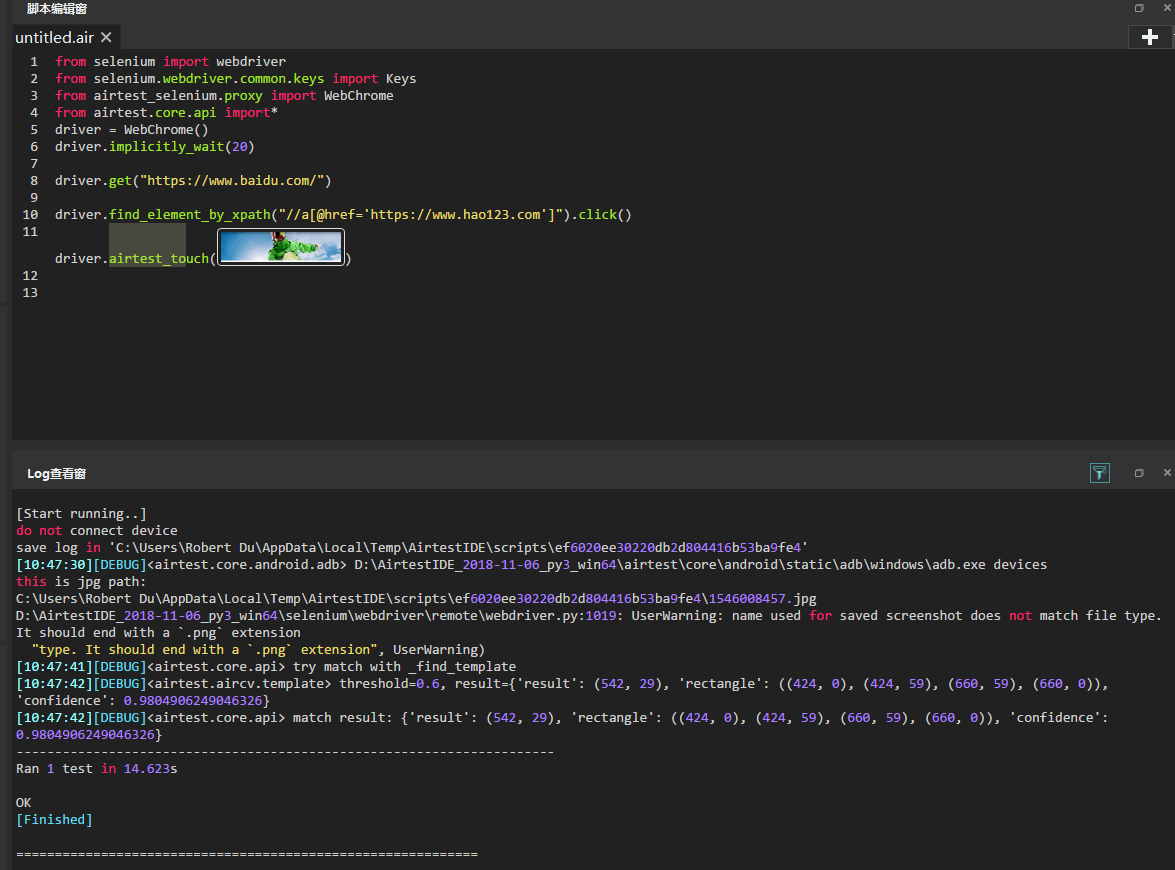Click 'do not connect device' log message
Viewport: 1175px width, 870px height.
pyautogui.click(x=97, y=531)
